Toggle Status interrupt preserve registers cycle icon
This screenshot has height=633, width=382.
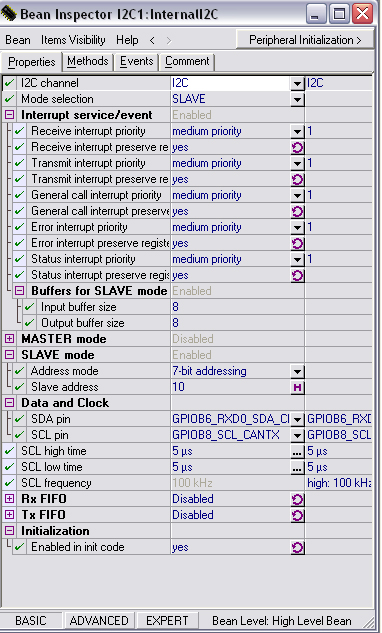click(297, 275)
